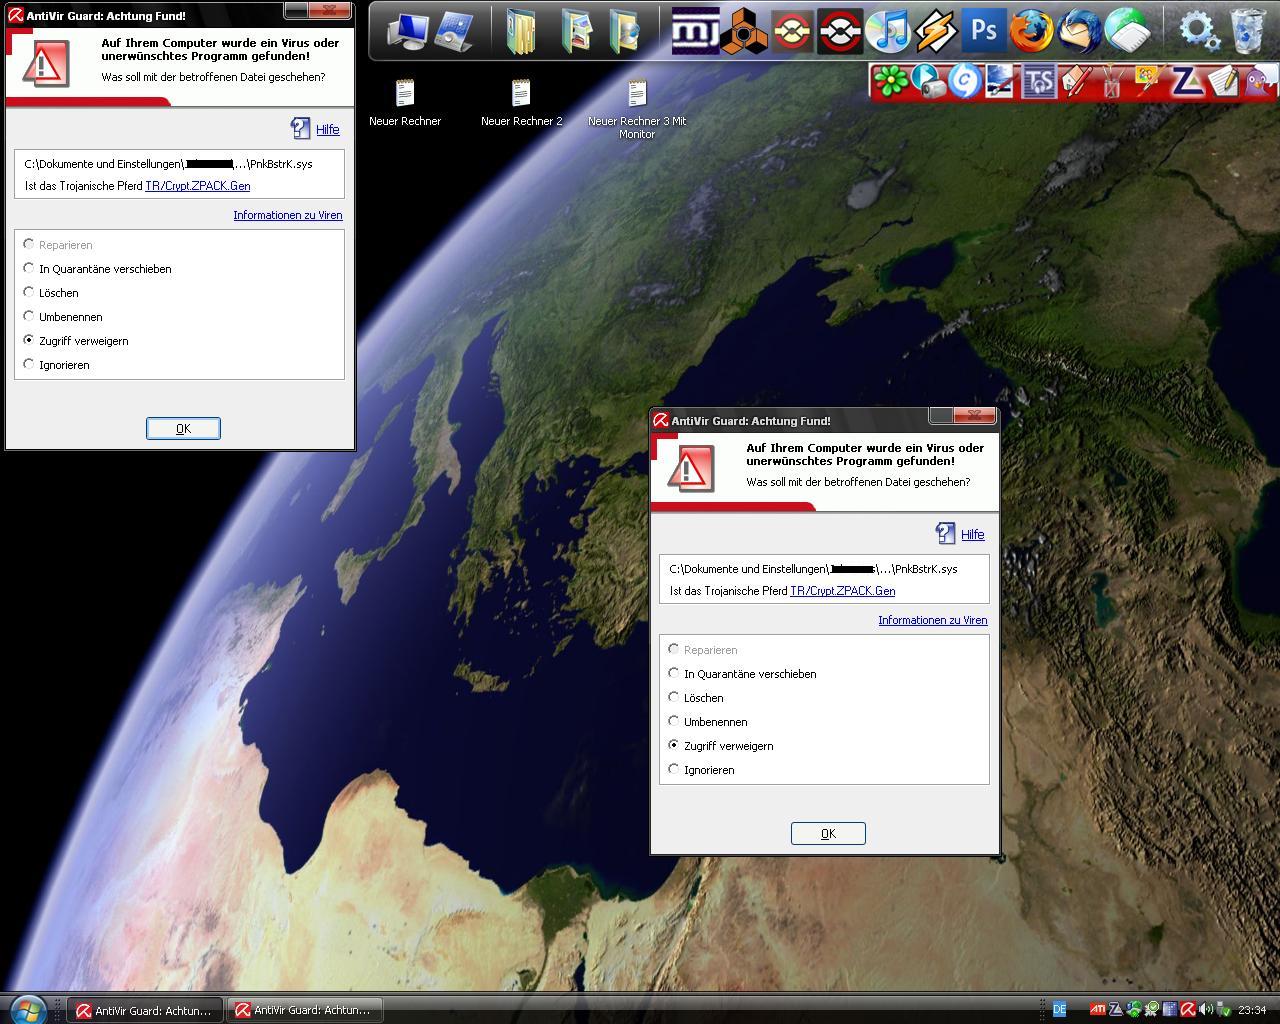Launch iTunes from the dock
Viewport: 1280px width, 1024px height.
point(888,31)
